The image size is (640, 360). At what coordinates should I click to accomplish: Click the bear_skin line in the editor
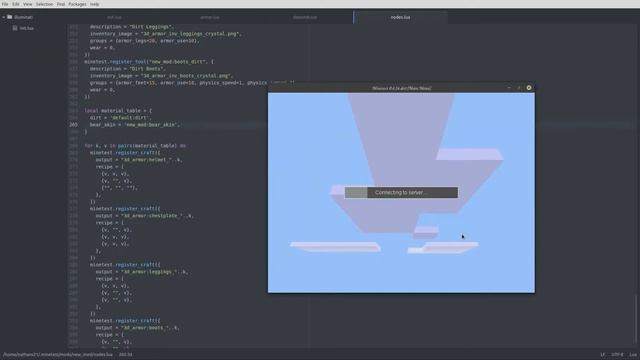click(135, 125)
